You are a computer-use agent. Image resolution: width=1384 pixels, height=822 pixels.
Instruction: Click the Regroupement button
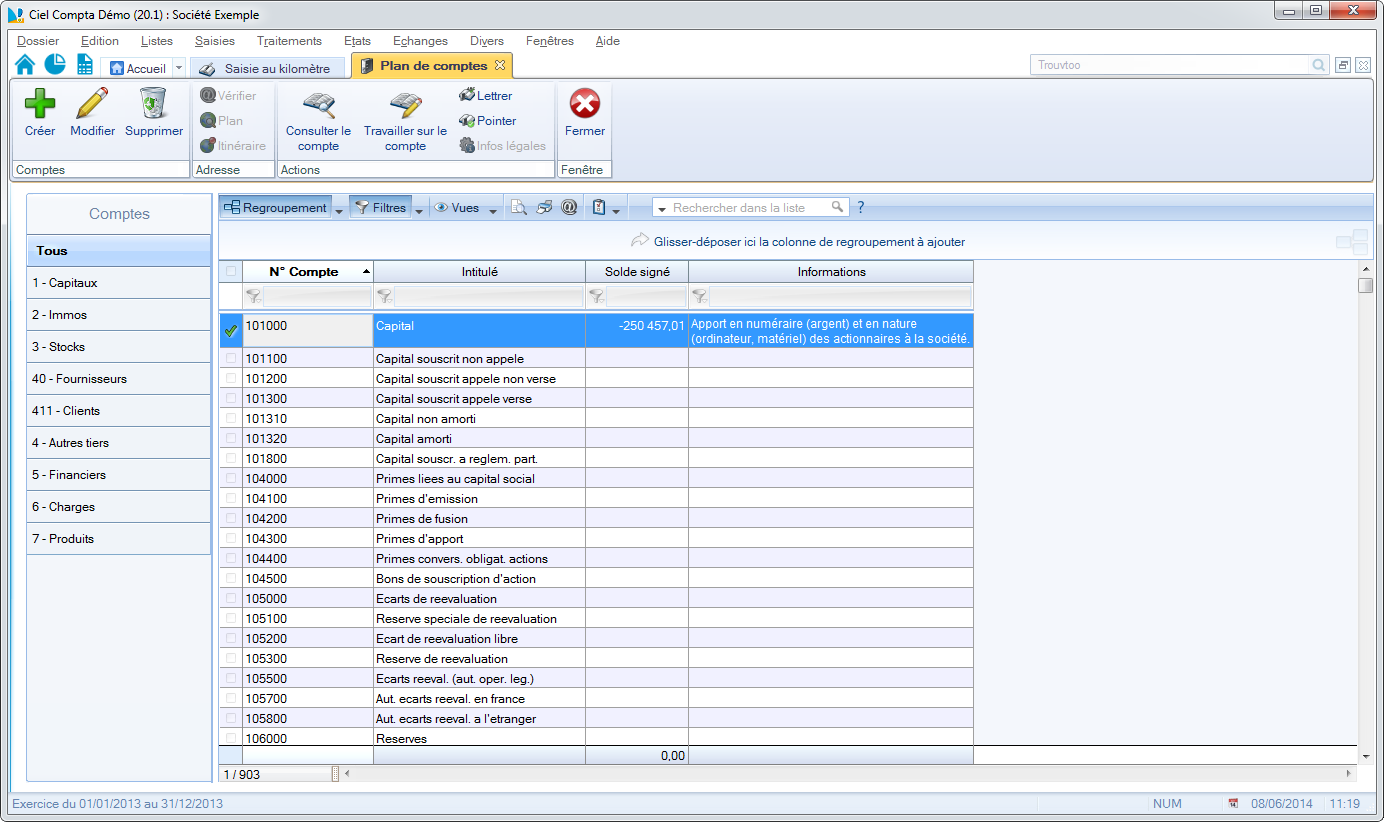[x=276, y=208]
